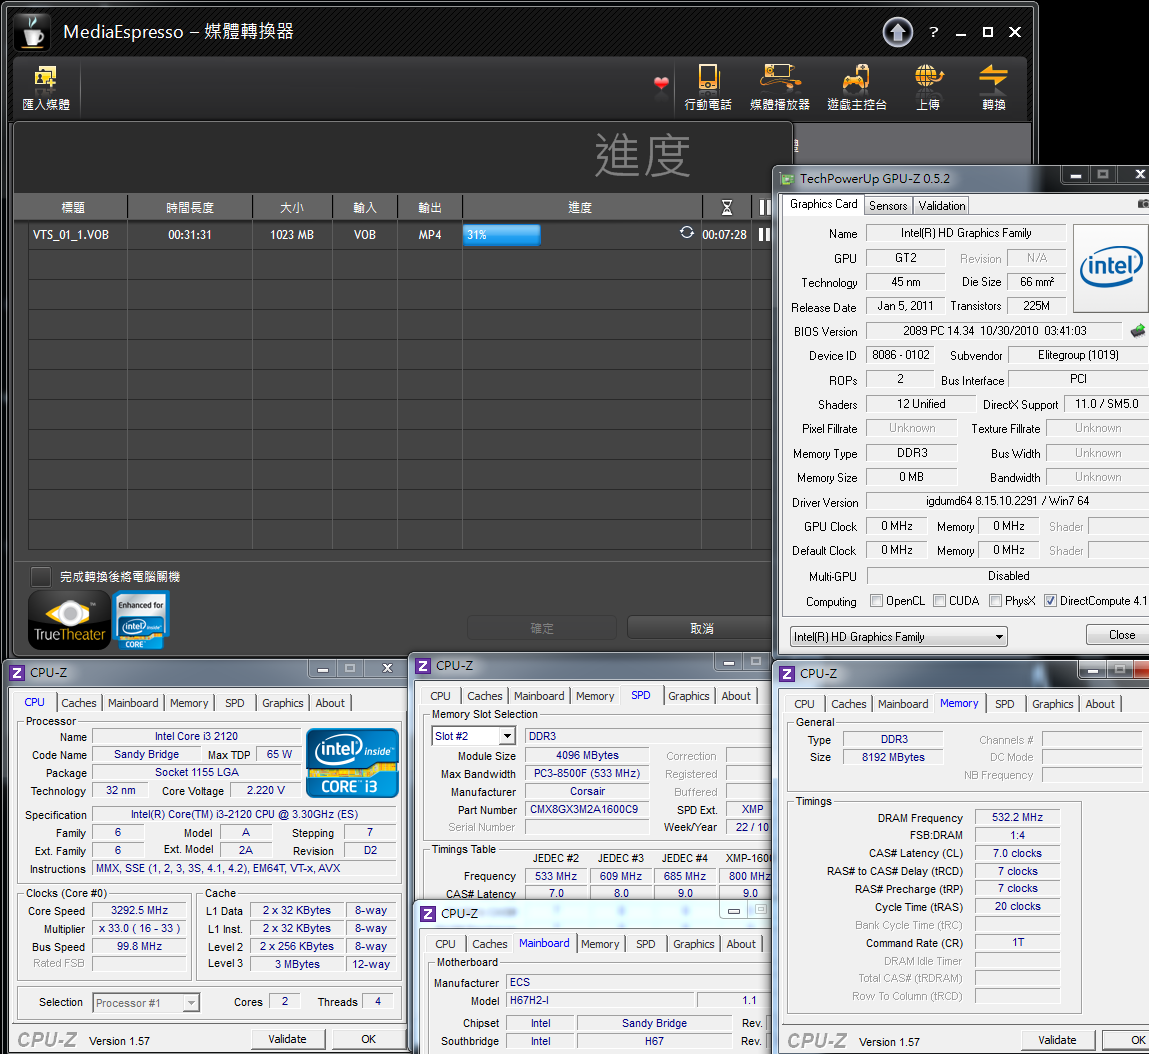Open the Slot #2 memory slot dropdown
1149x1054 pixels.
pos(473,736)
